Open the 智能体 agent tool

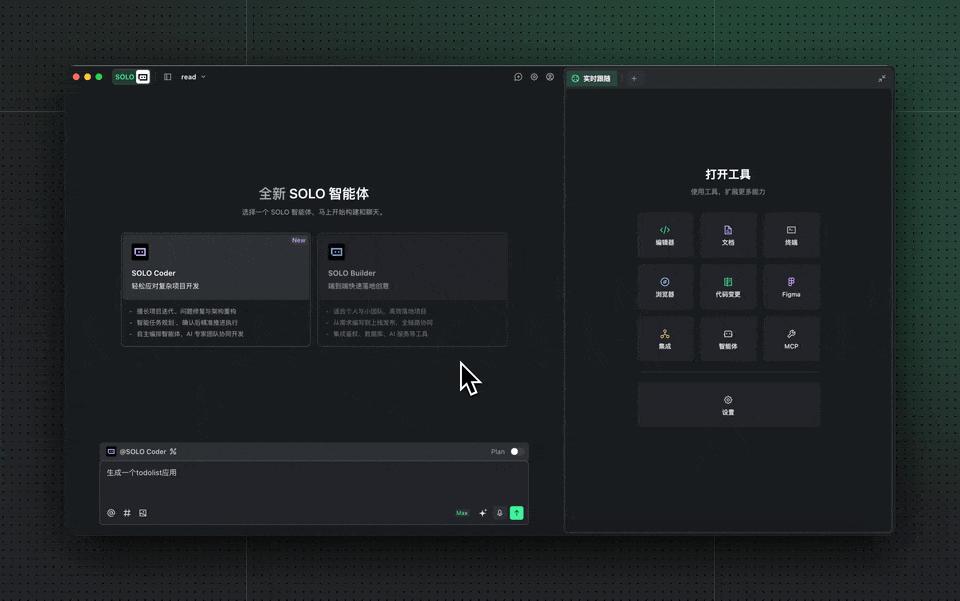[x=728, y=339]
